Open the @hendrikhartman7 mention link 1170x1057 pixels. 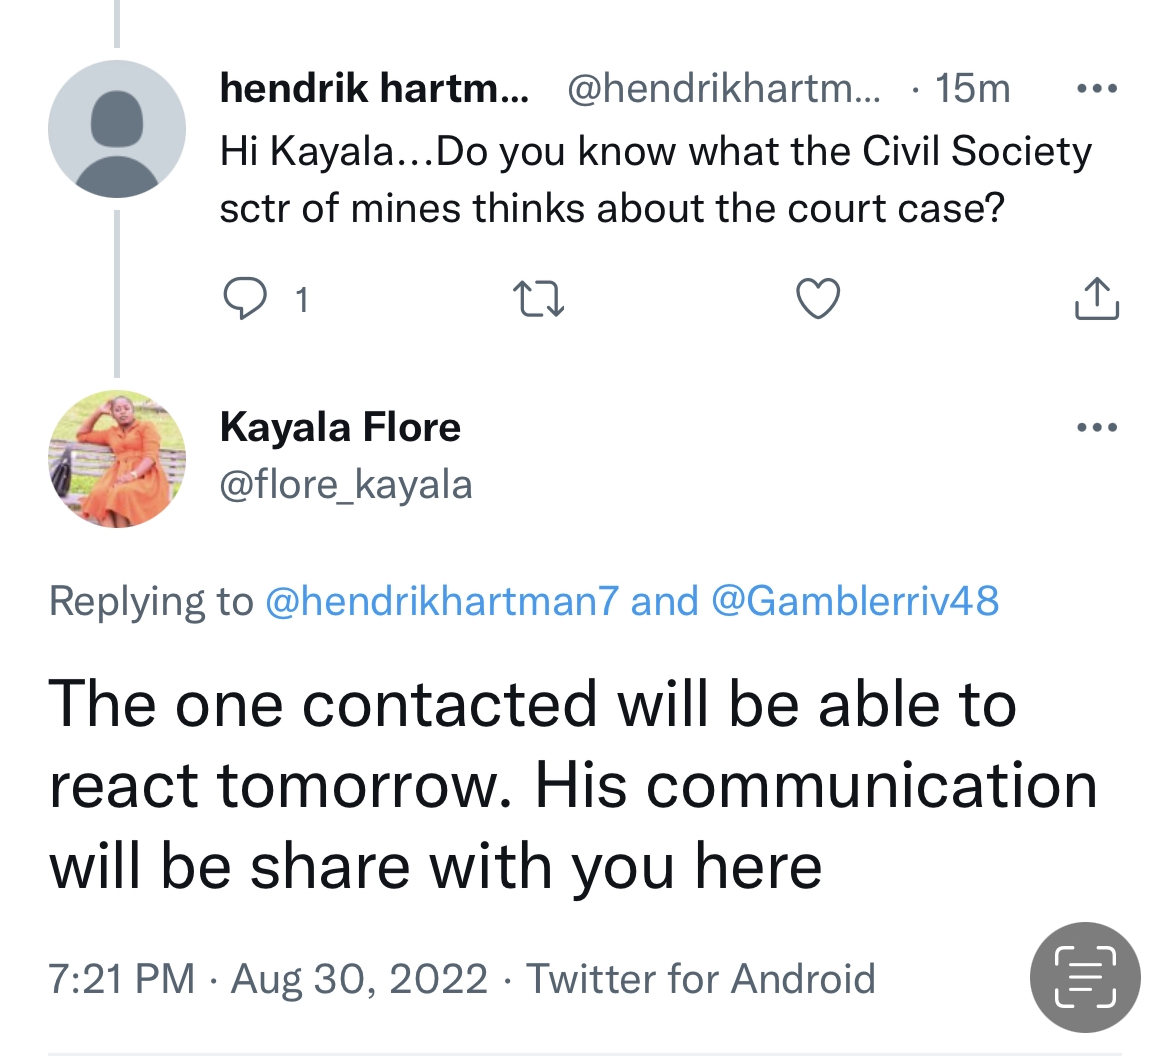click(441, 601)
